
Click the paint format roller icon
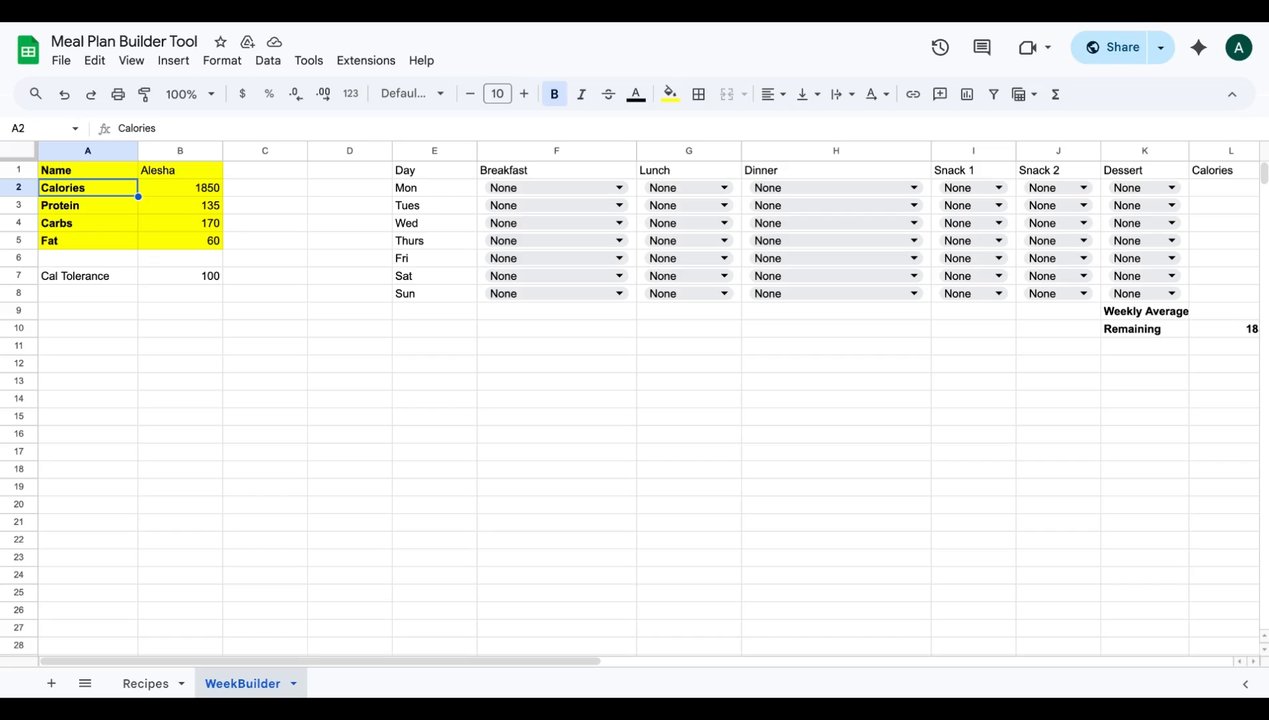click(144, 94)
